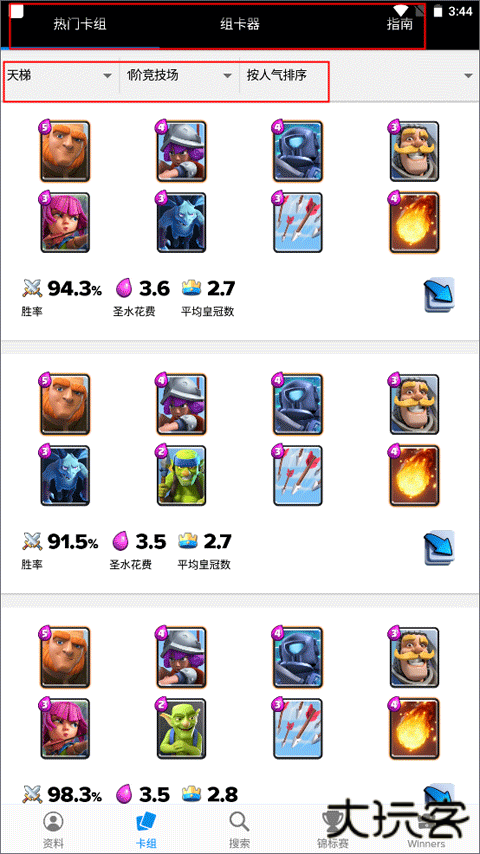Viewport: 480px width, 854px height.
Task: Tap the Giant card in first deck
Action: tap(65, 151)
